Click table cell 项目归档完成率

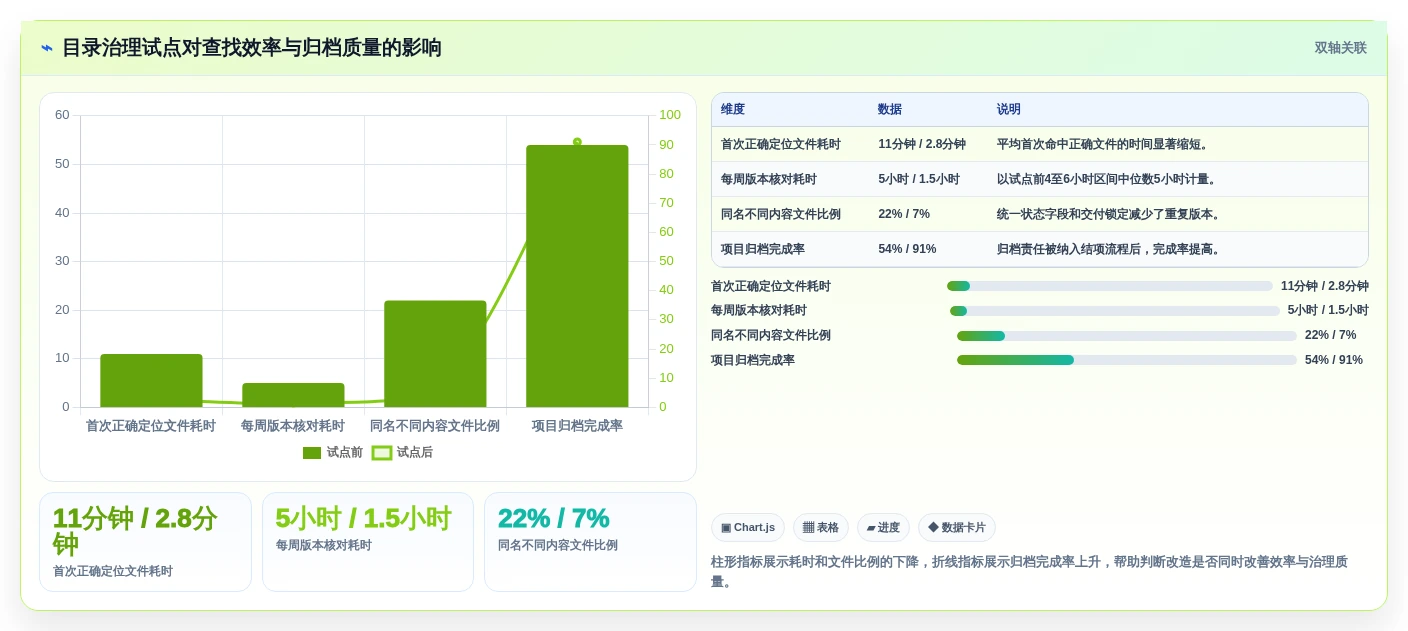point(763,249)
